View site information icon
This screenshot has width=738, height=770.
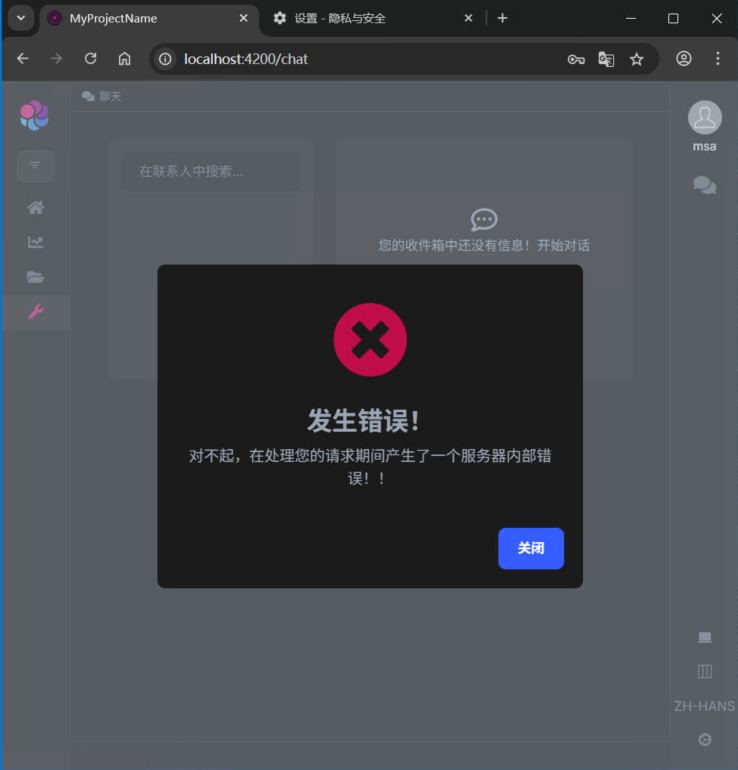[x=165, y=59]
